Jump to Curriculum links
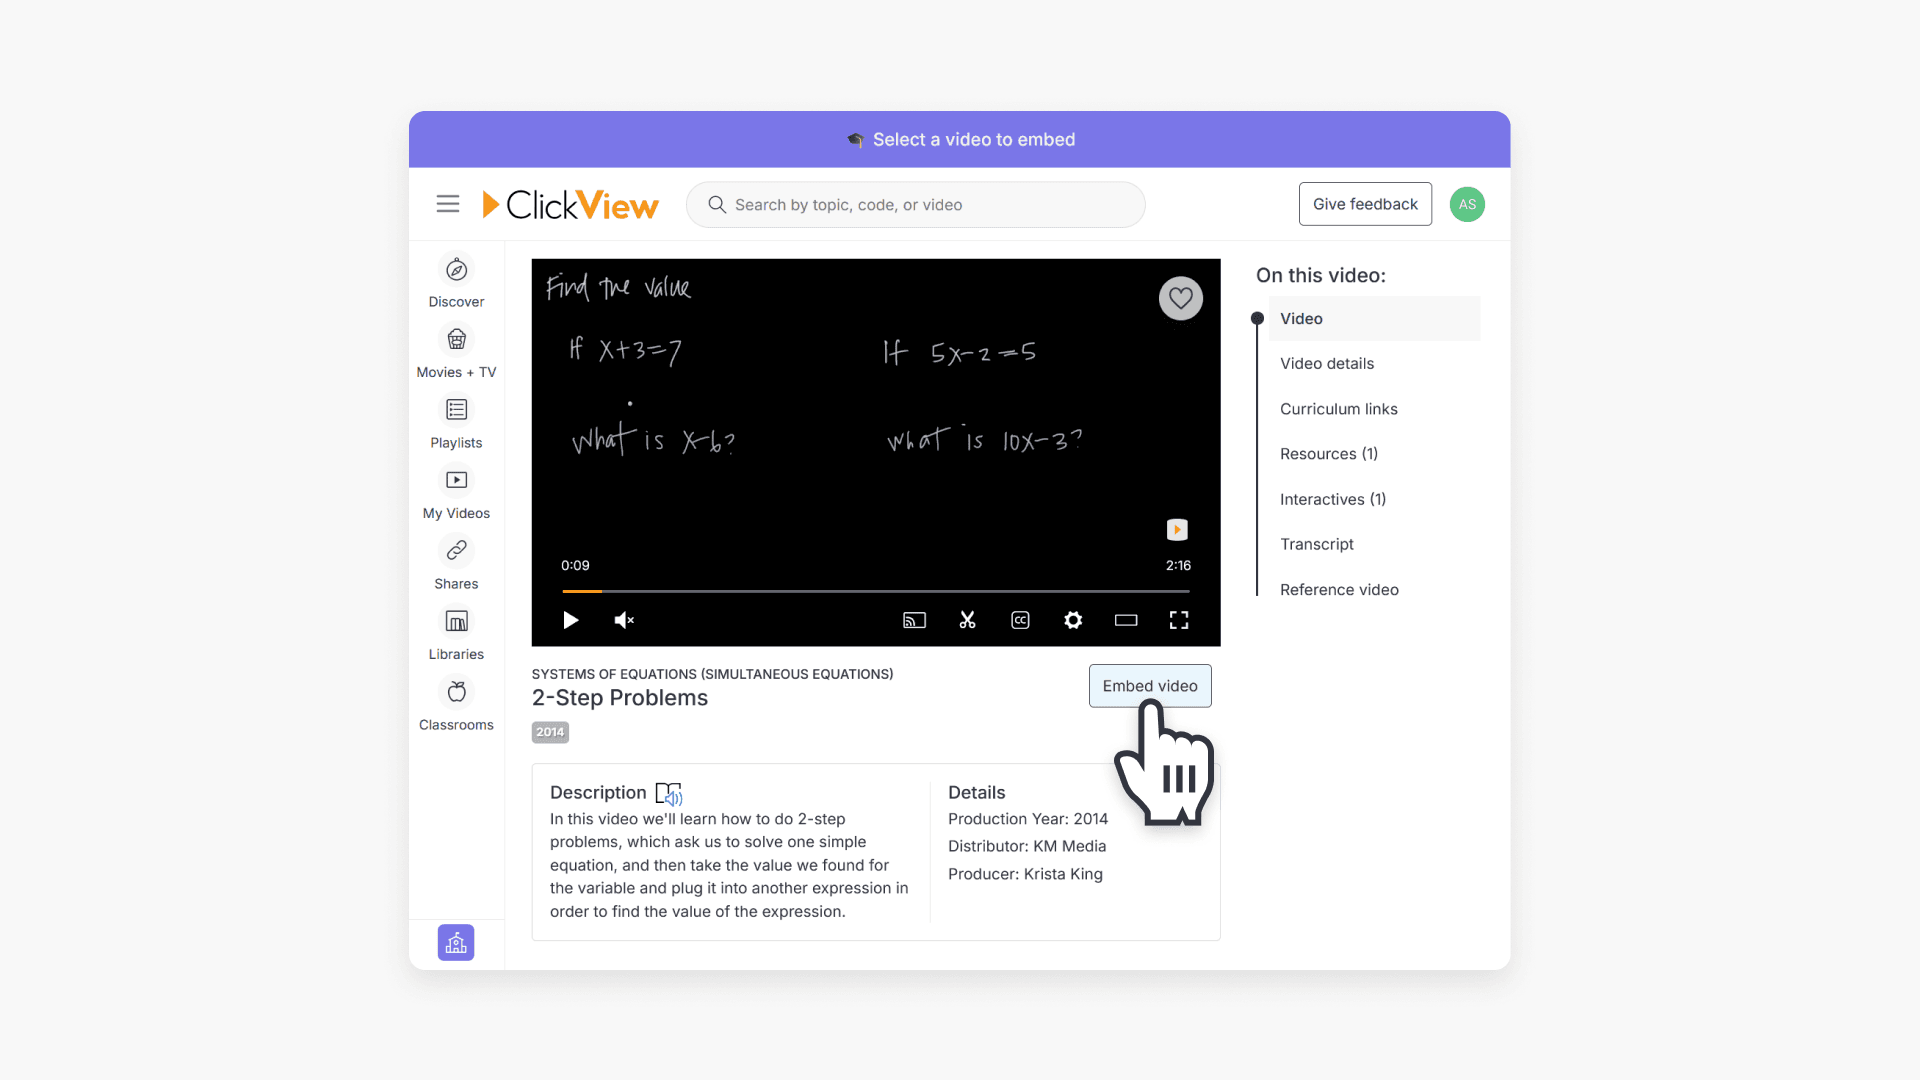Image resolution: width=1920 pixels, height=1080 pixels. (1339, 409)
